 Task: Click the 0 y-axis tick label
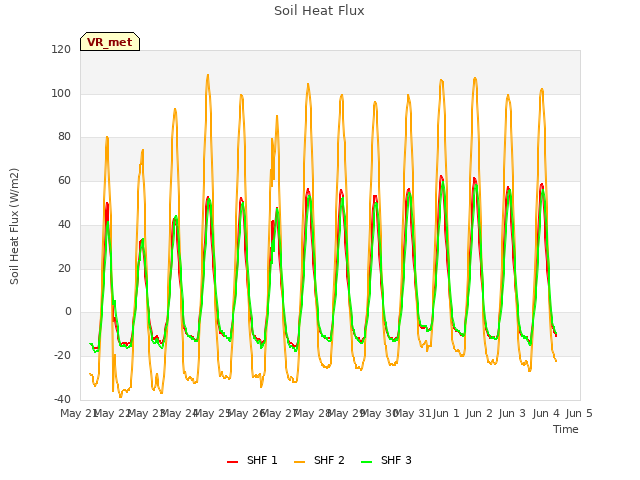click(68, 312)
